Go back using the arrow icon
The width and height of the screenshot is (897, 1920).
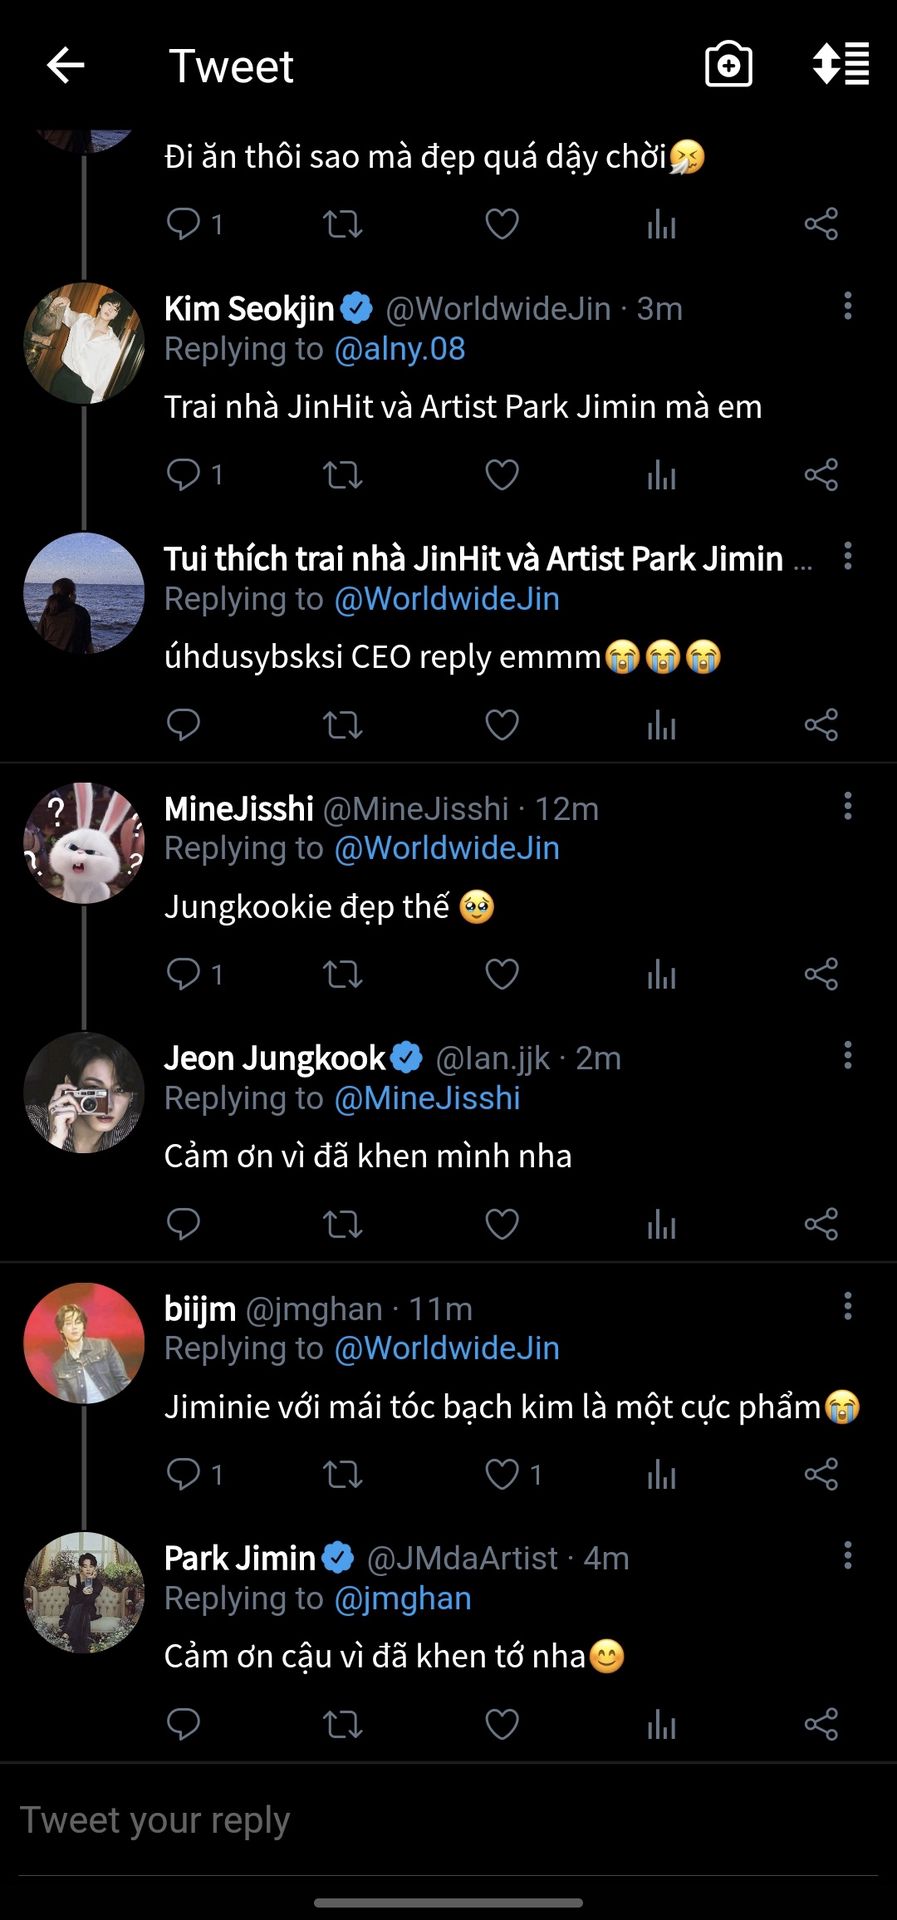[x=66, y=66]
